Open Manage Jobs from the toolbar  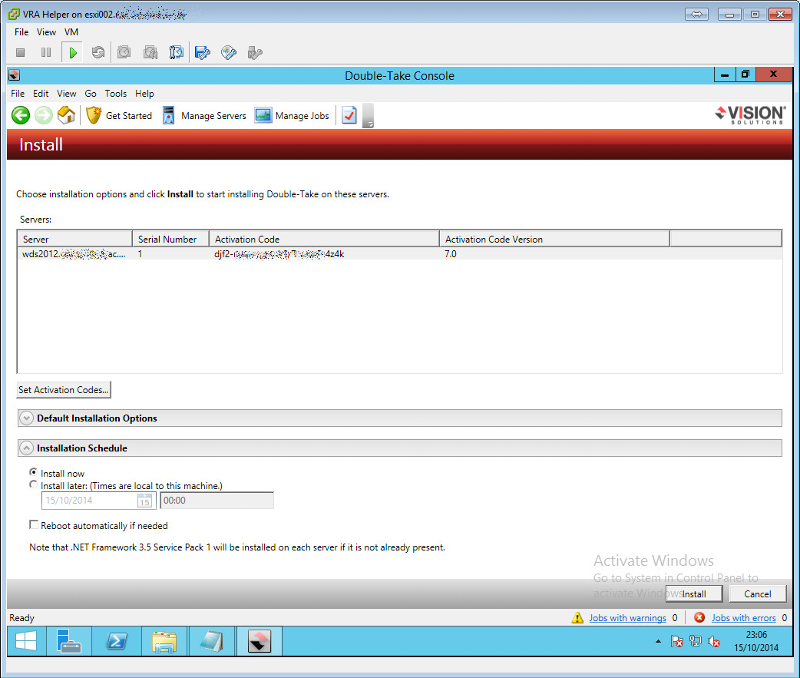[292, 116]
